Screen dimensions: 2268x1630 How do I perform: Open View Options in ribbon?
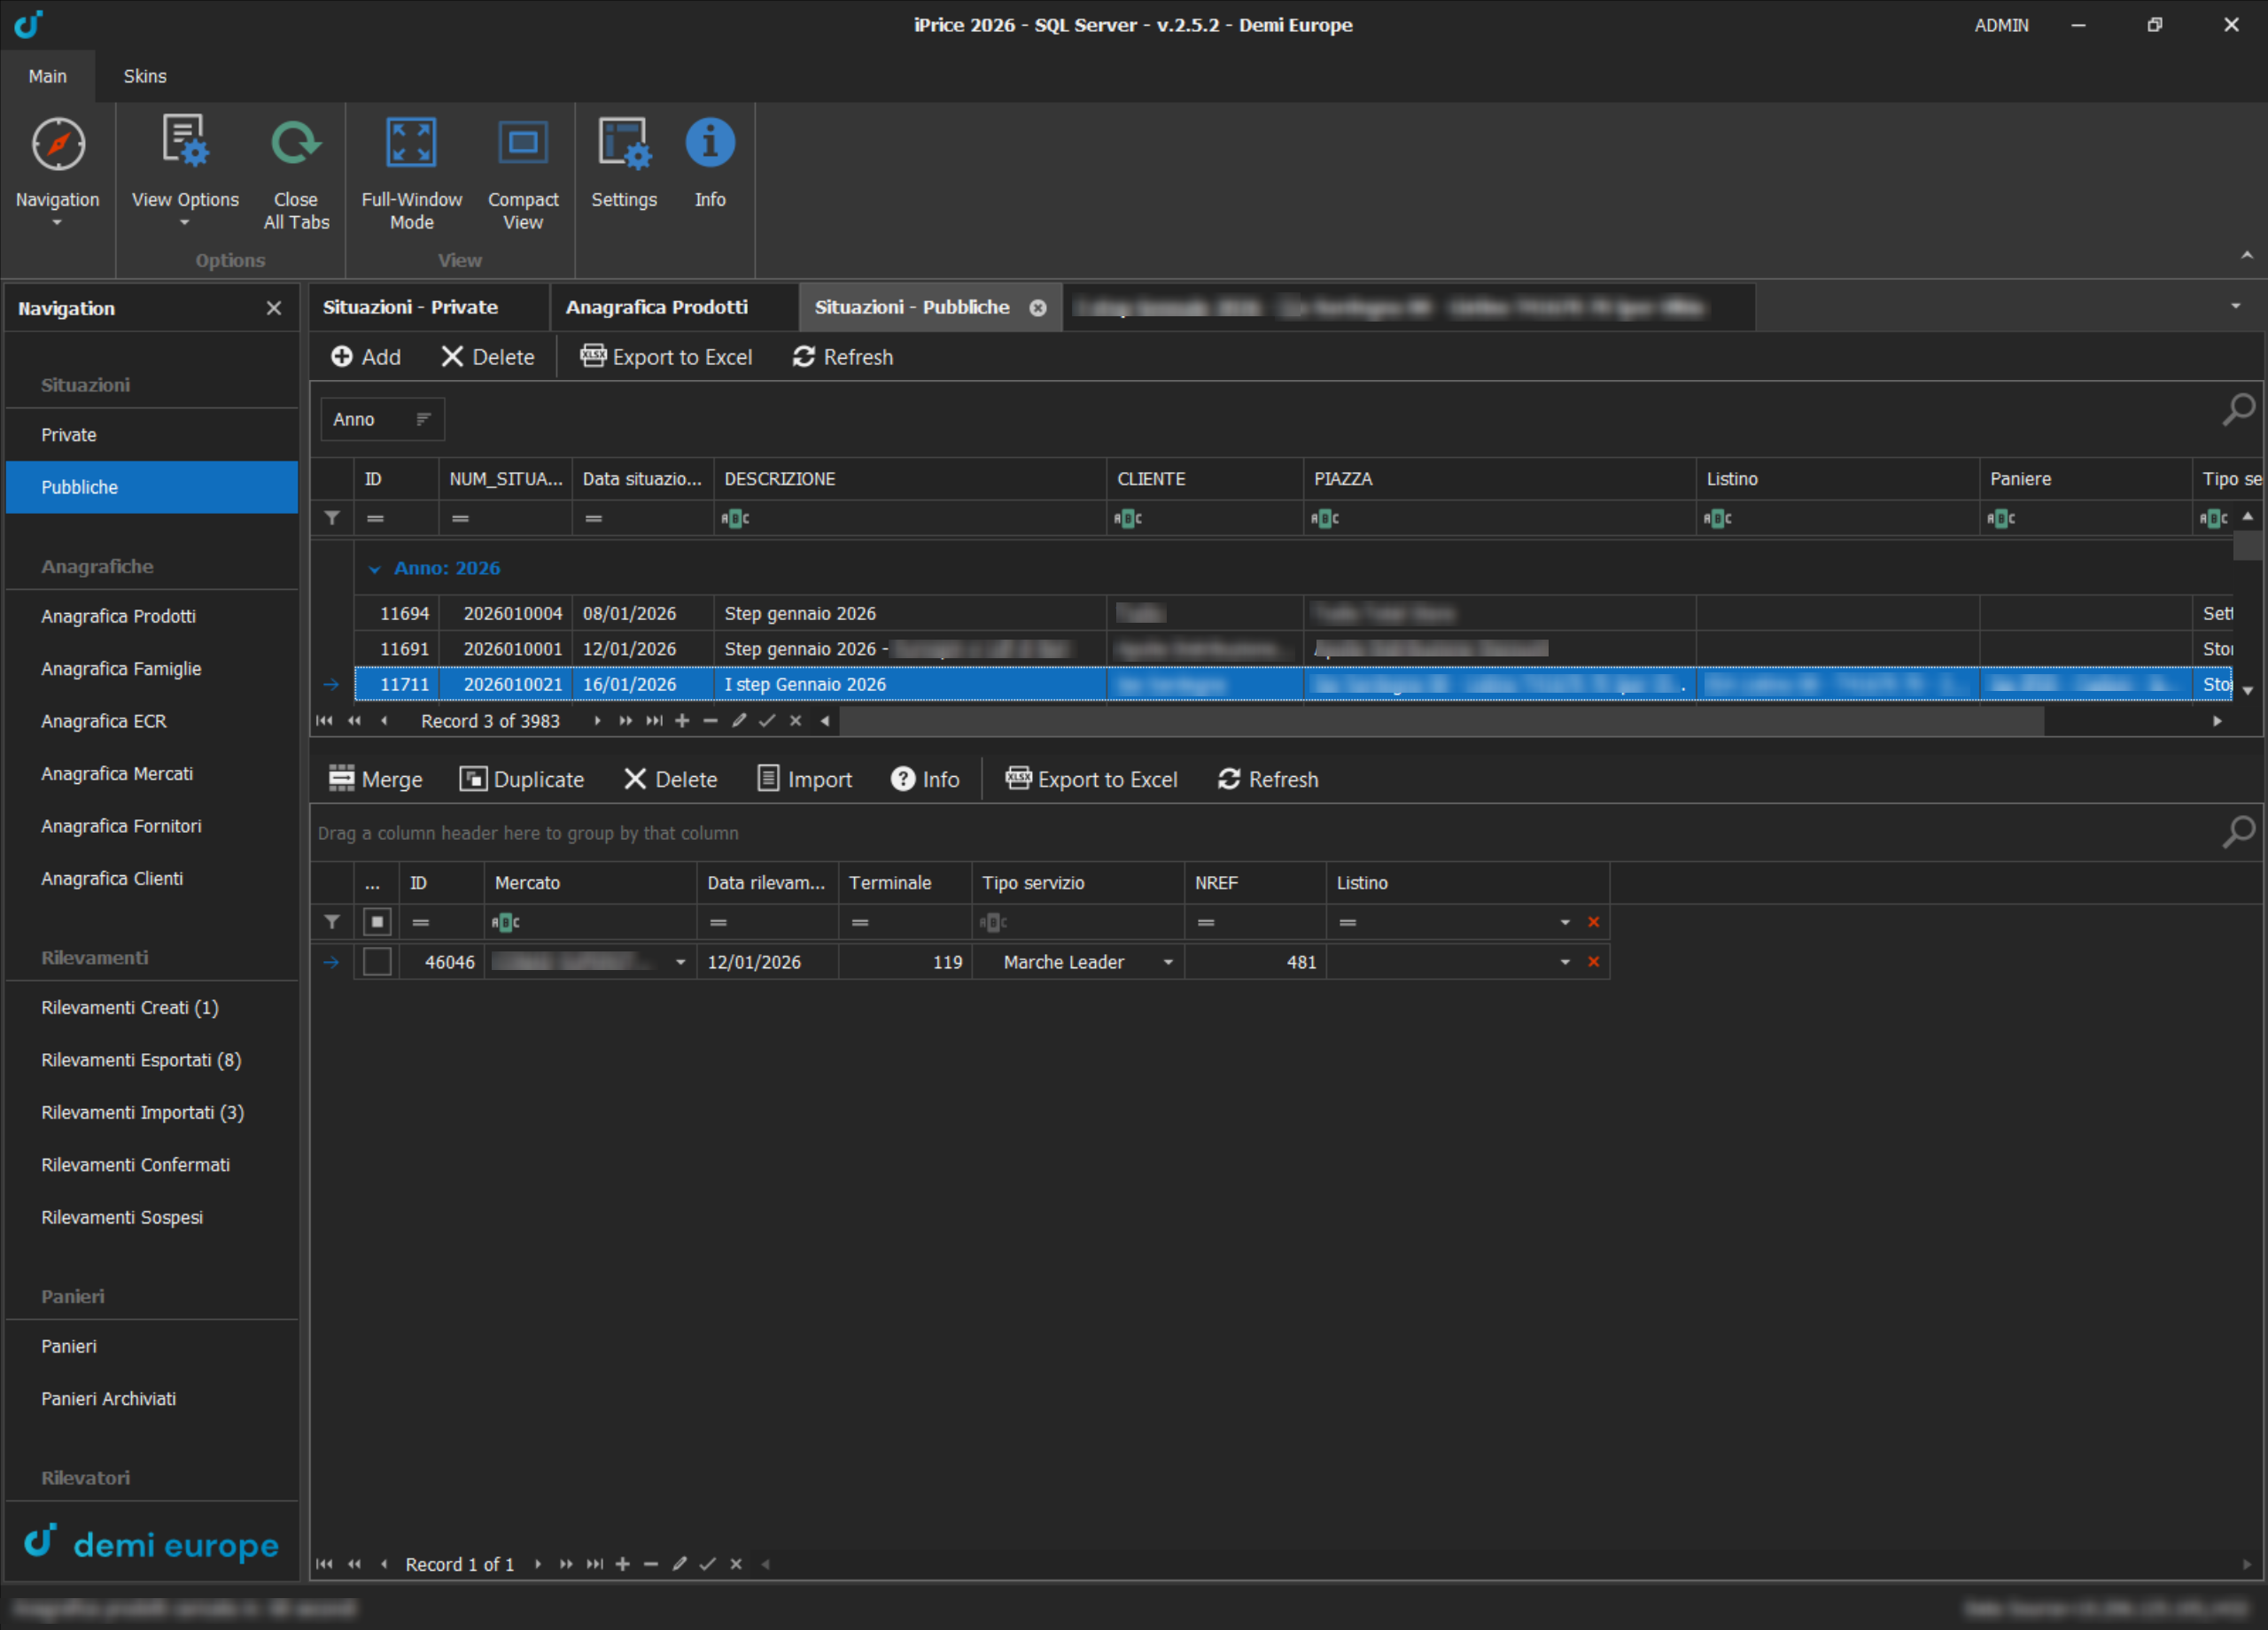[185, 170]
